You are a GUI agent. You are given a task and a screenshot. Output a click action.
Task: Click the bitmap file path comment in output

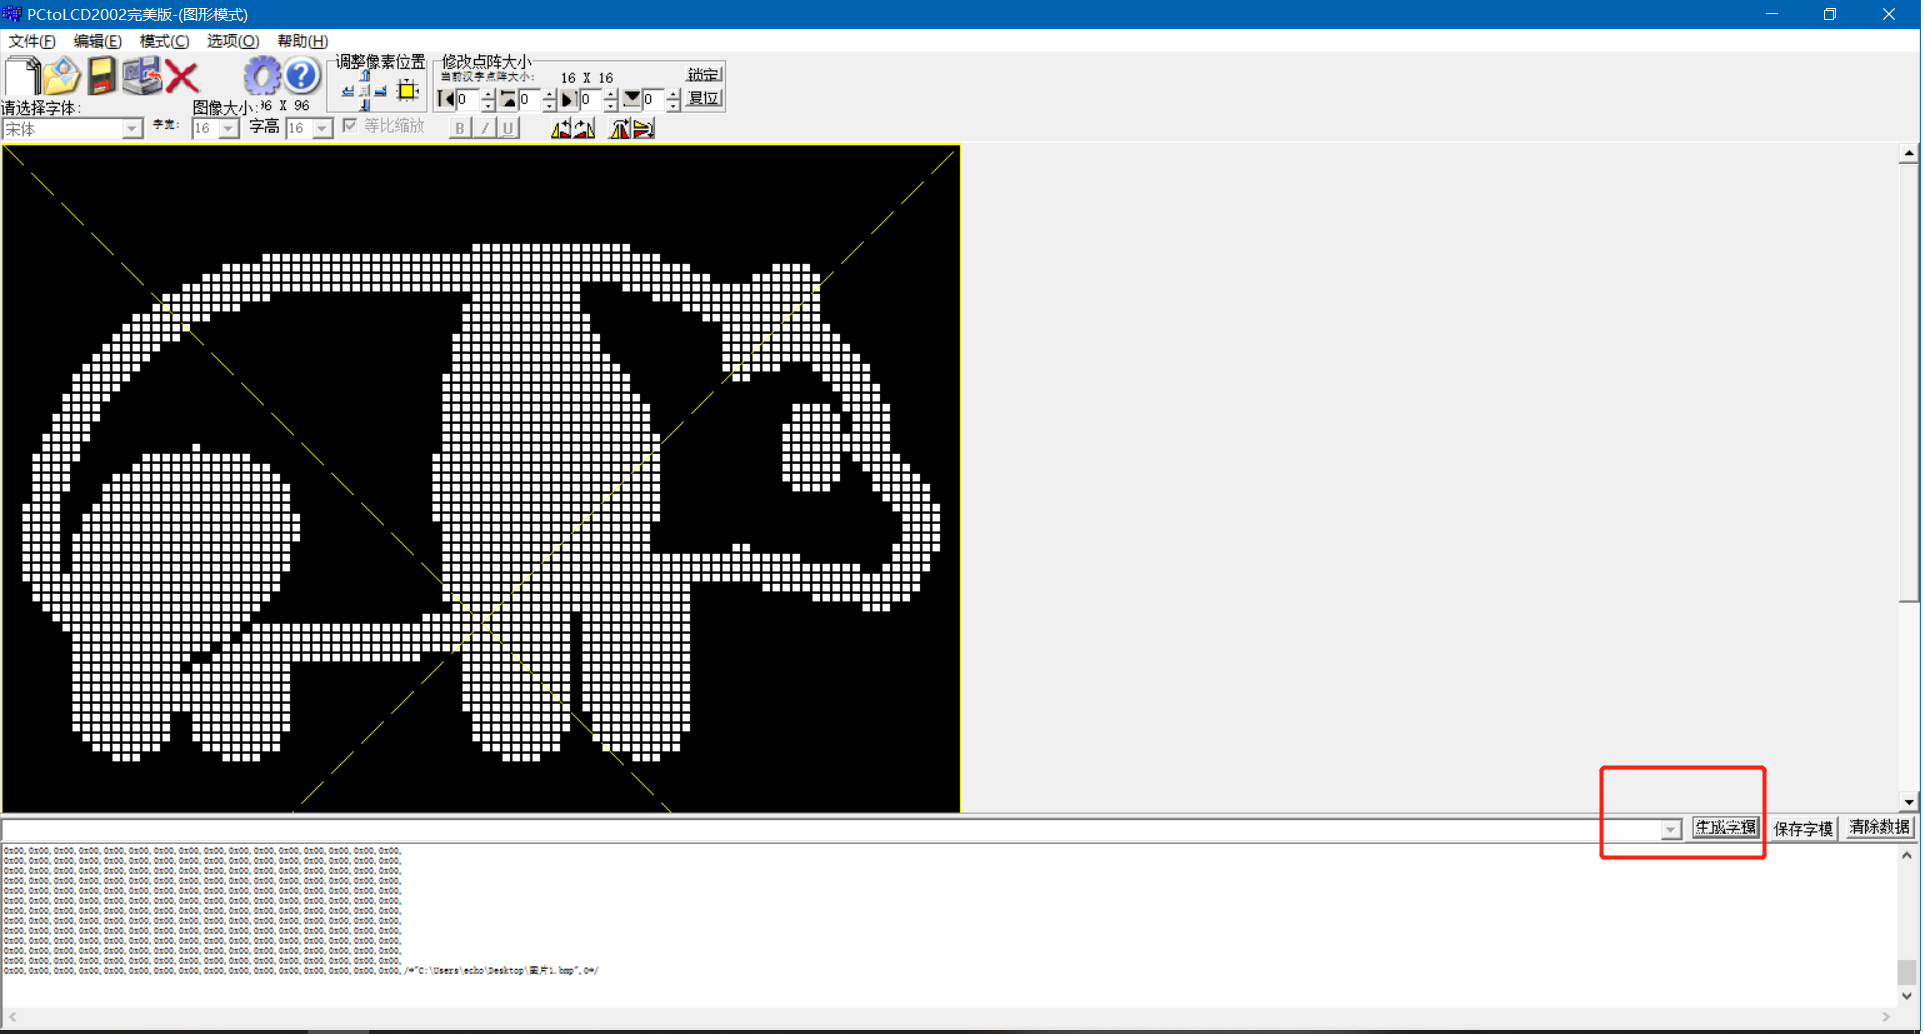click(502, 971)
